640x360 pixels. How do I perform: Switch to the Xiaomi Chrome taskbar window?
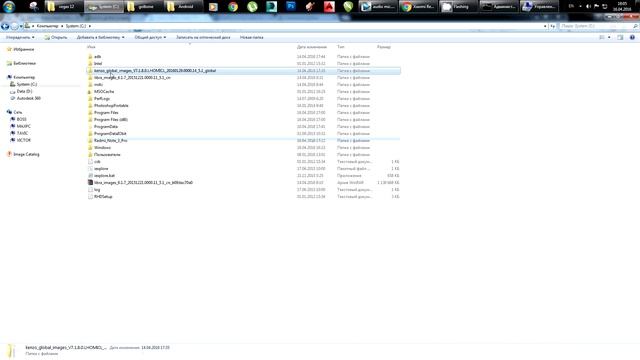(x=418, y=7)
